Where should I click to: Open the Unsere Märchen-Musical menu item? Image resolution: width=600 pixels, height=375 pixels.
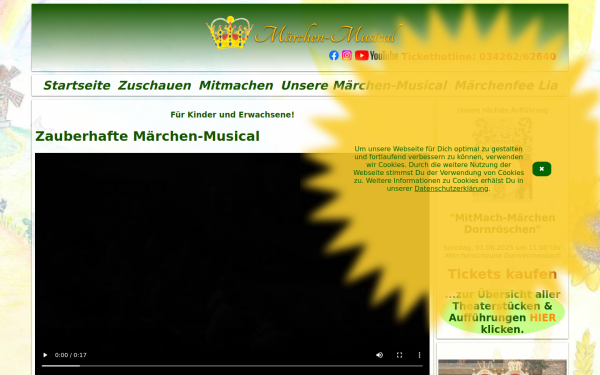point(364,85)
